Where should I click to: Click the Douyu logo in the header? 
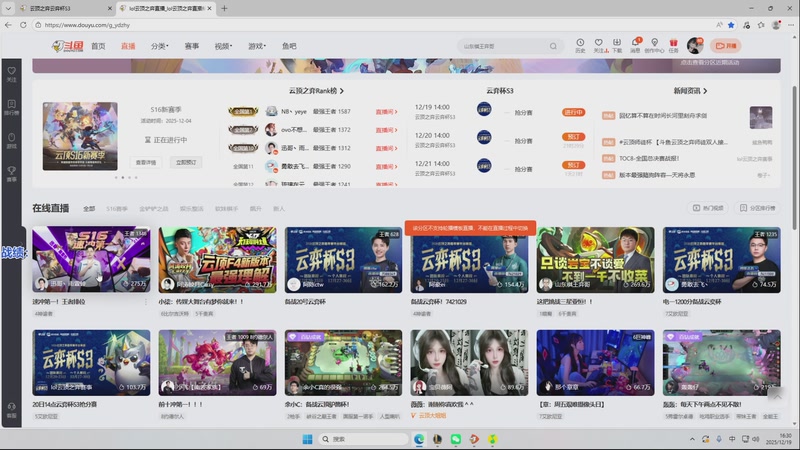(67, 46)
